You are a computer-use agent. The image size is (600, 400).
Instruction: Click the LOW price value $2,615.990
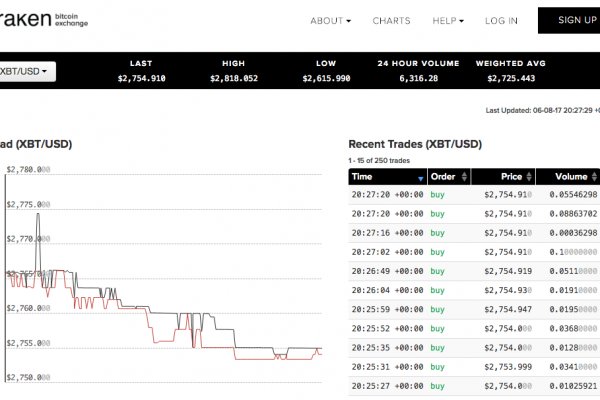click(326, 78)
